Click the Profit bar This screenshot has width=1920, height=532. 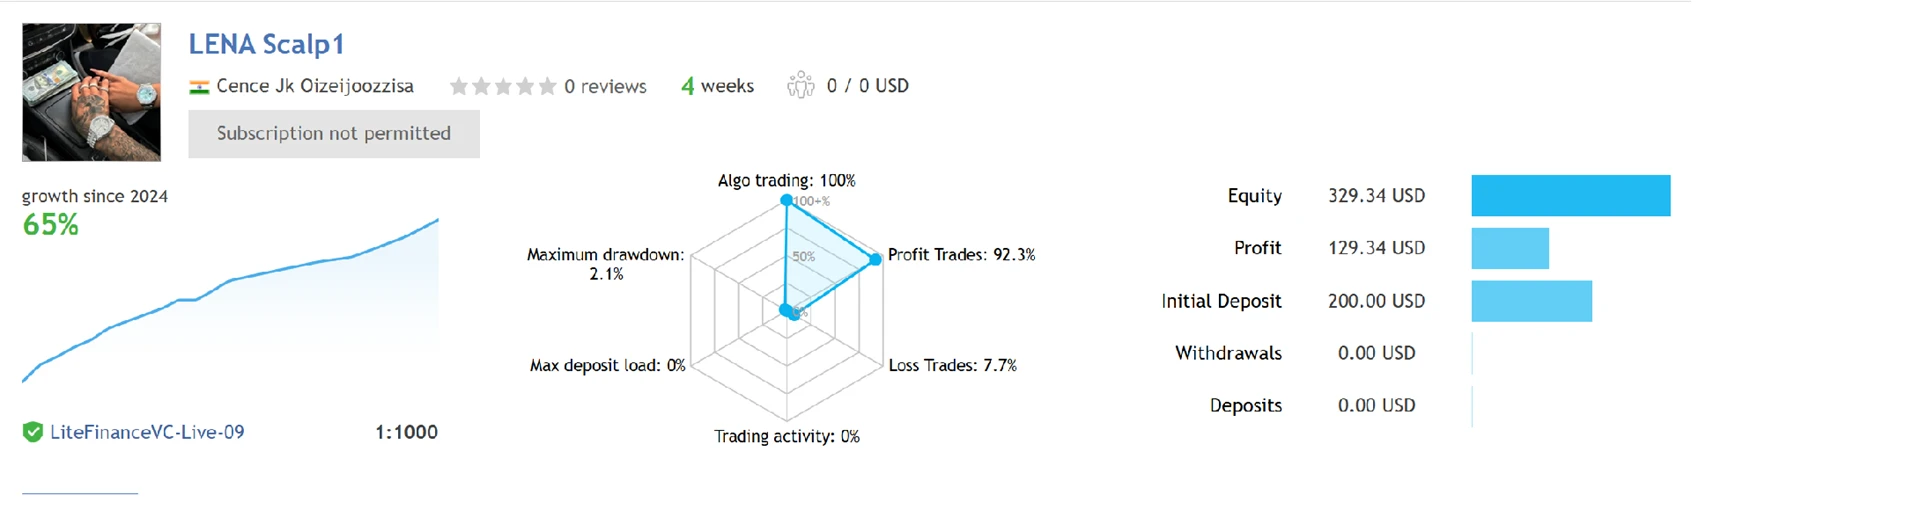coord(1510,248)
